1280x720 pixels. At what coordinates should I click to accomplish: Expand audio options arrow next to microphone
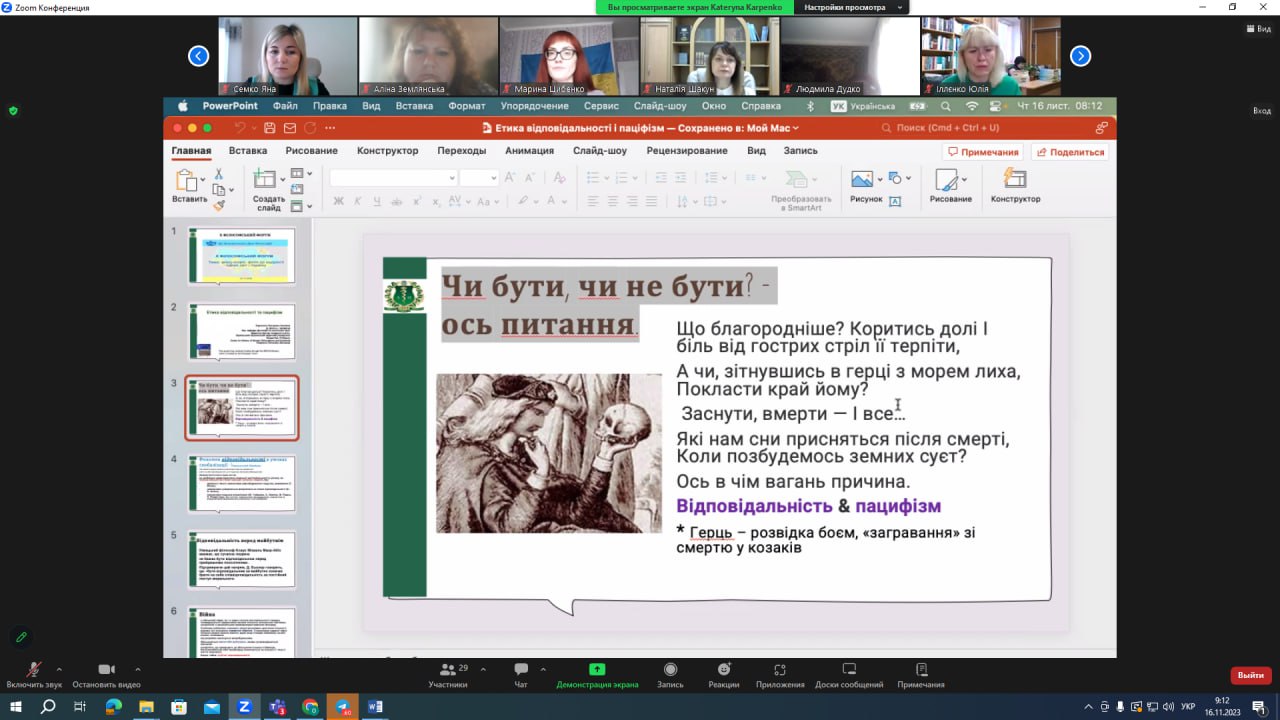(x=58, y=669)
